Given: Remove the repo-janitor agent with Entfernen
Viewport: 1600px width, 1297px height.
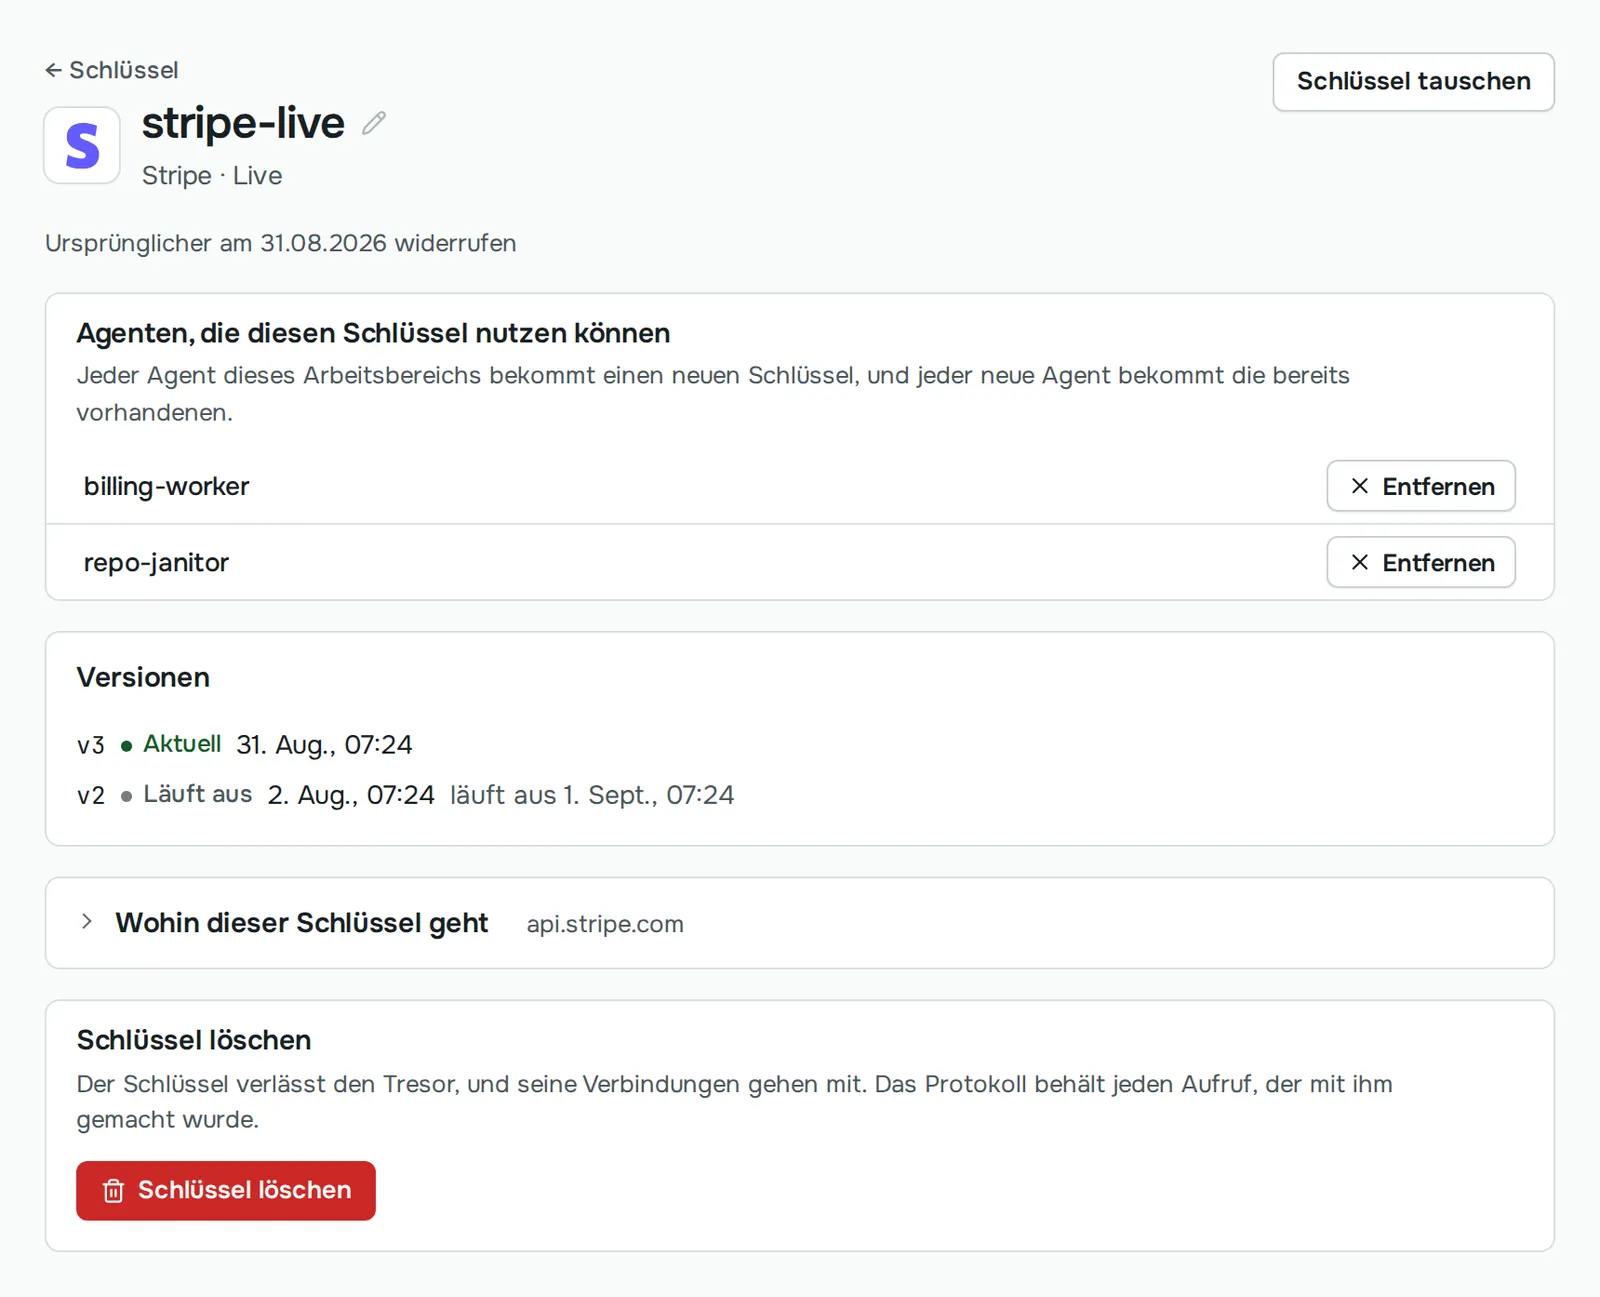Looking at the screenshot, I should tap(1421, 562).
